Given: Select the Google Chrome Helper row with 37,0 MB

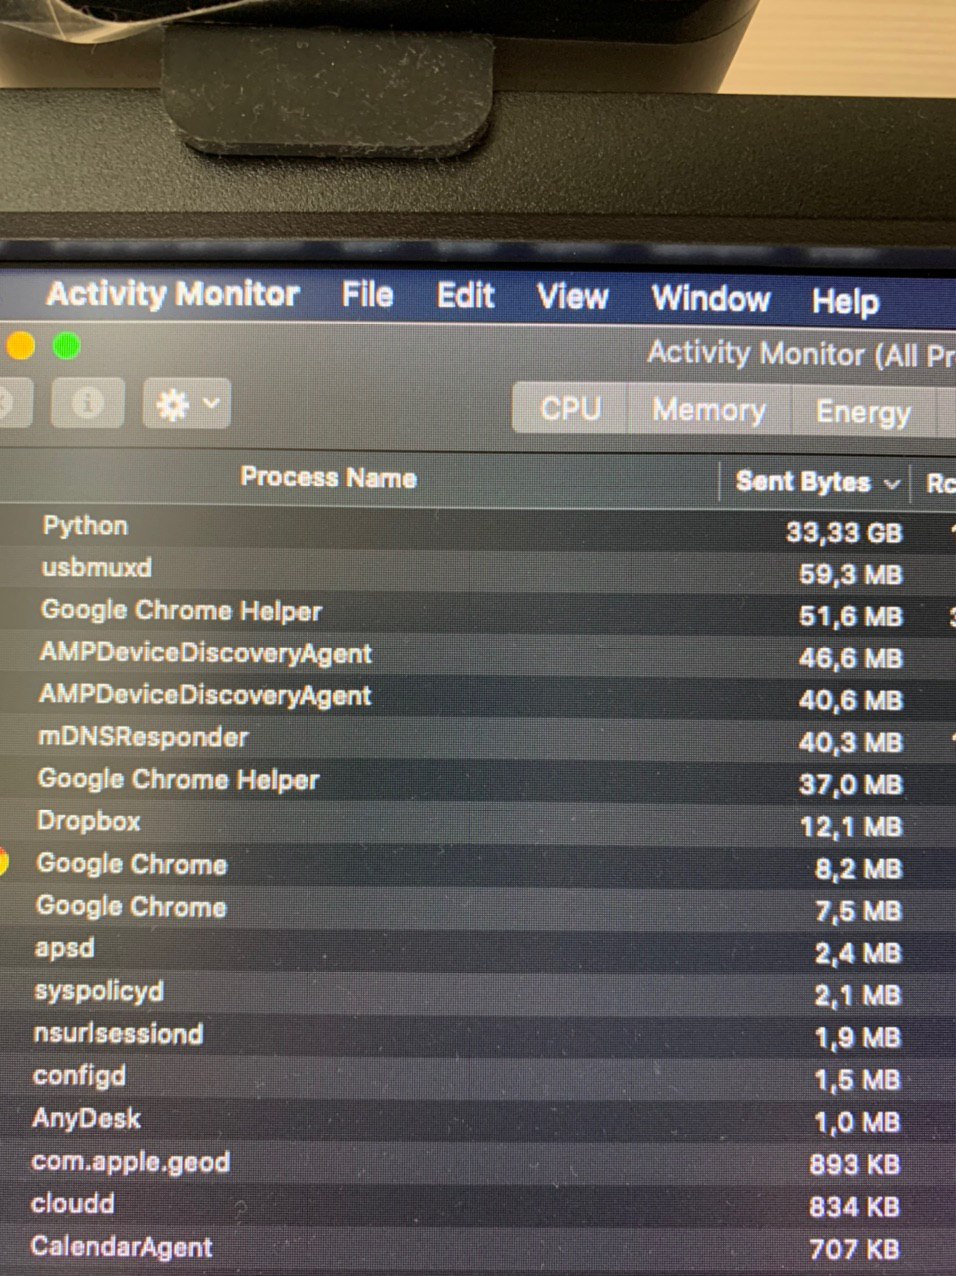Looking at the screenshot, I should point(478,781).
